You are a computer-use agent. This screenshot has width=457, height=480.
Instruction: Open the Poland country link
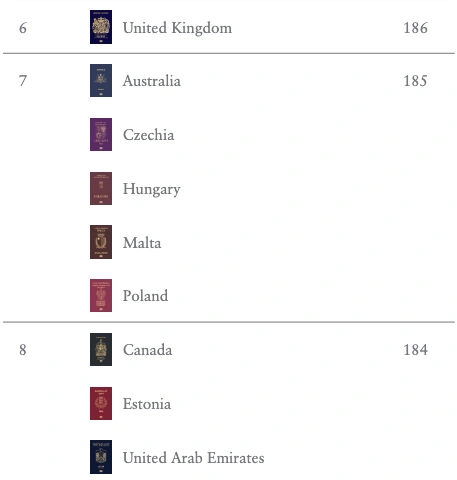(145, 296)
